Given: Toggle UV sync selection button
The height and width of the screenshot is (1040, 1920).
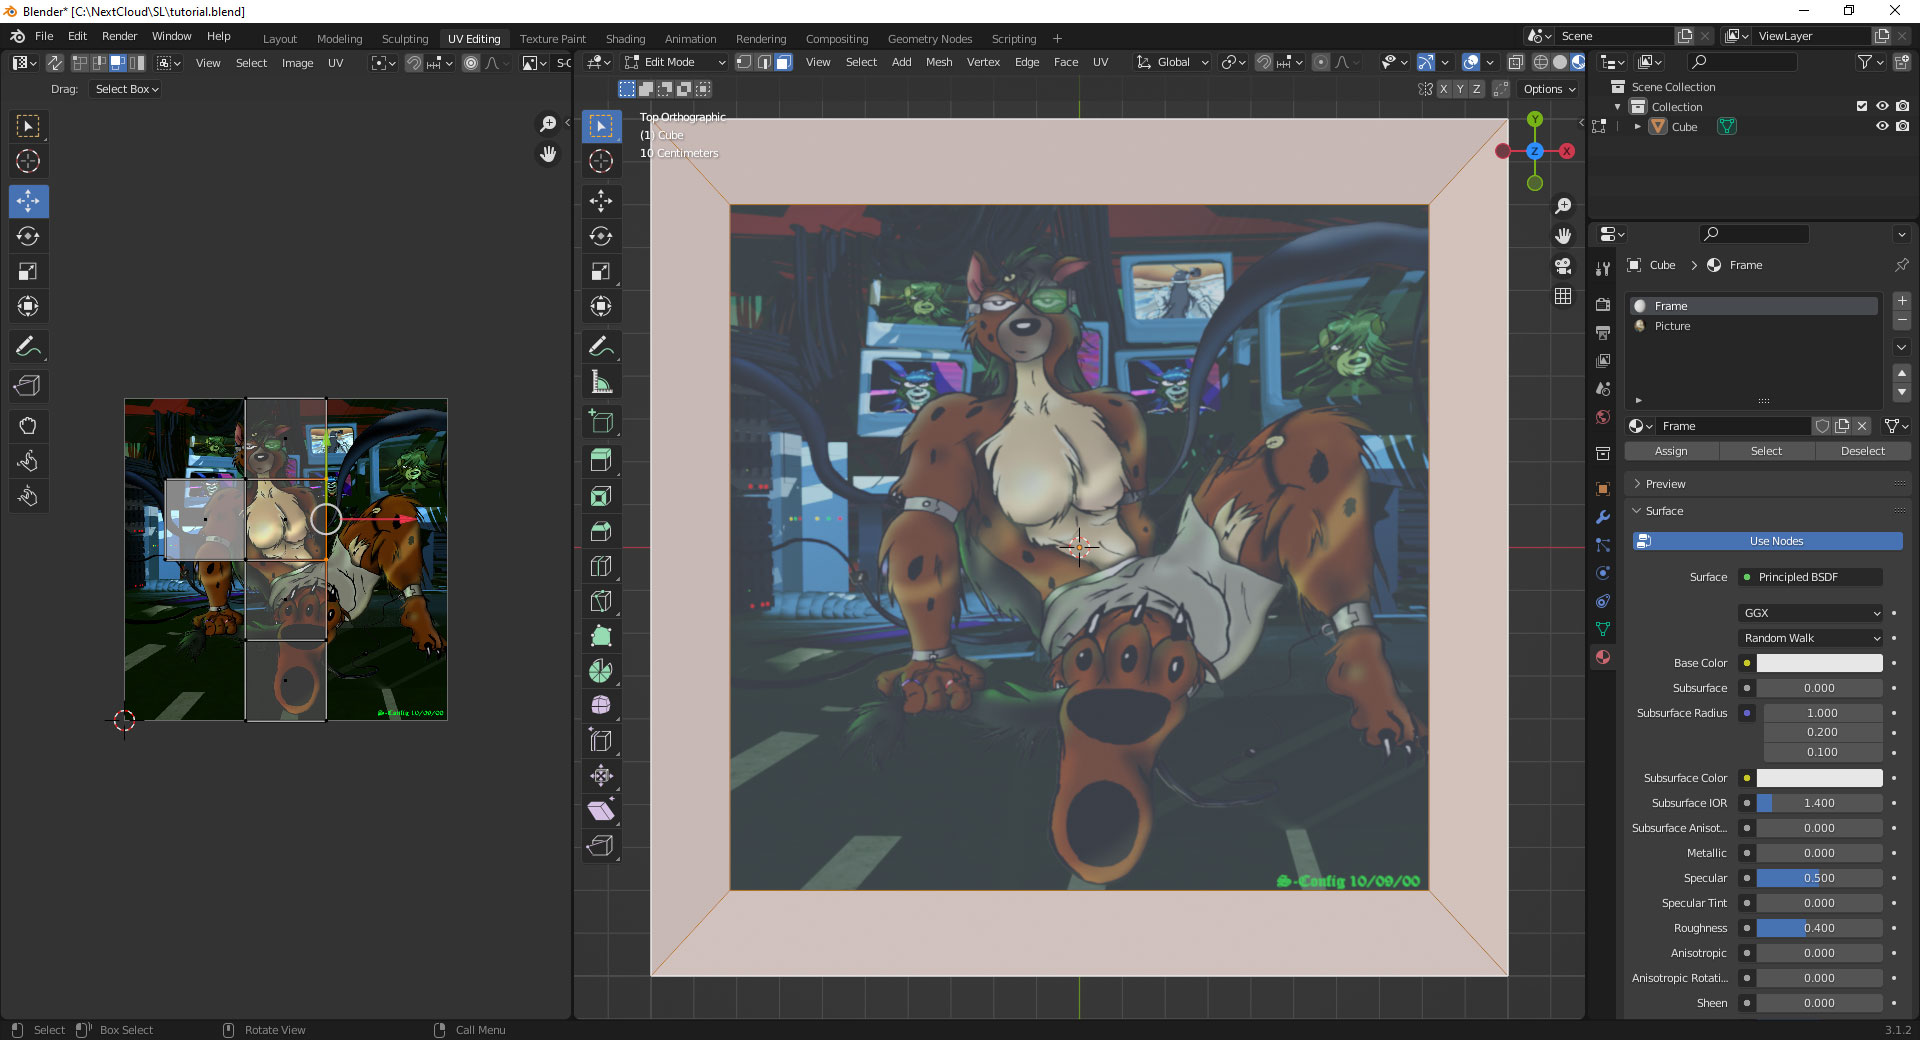Looking at the screenshot, I should tap(55, 63).
